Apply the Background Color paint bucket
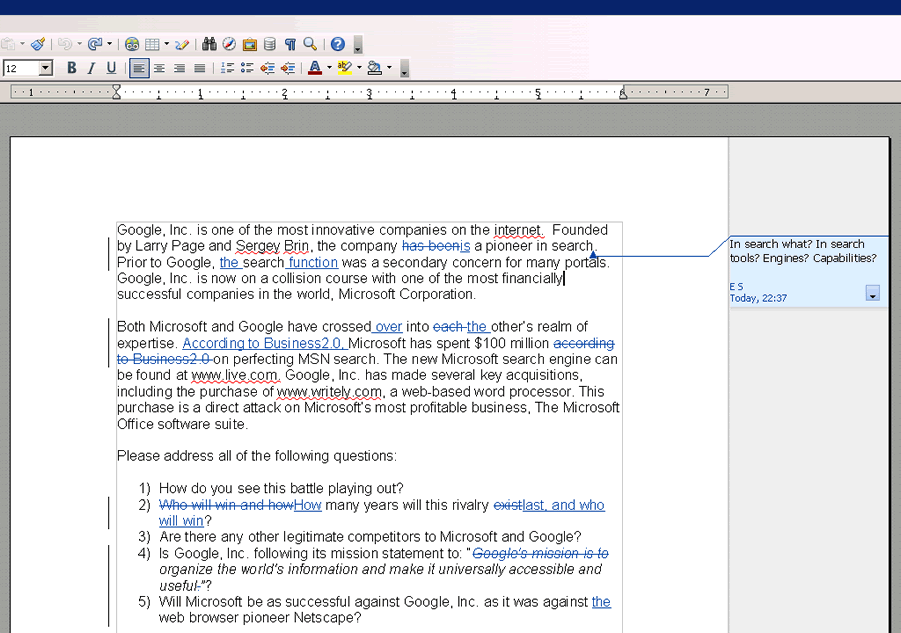Image resolution: width=901 pixels, height=633 pixels. pos(375,68)
